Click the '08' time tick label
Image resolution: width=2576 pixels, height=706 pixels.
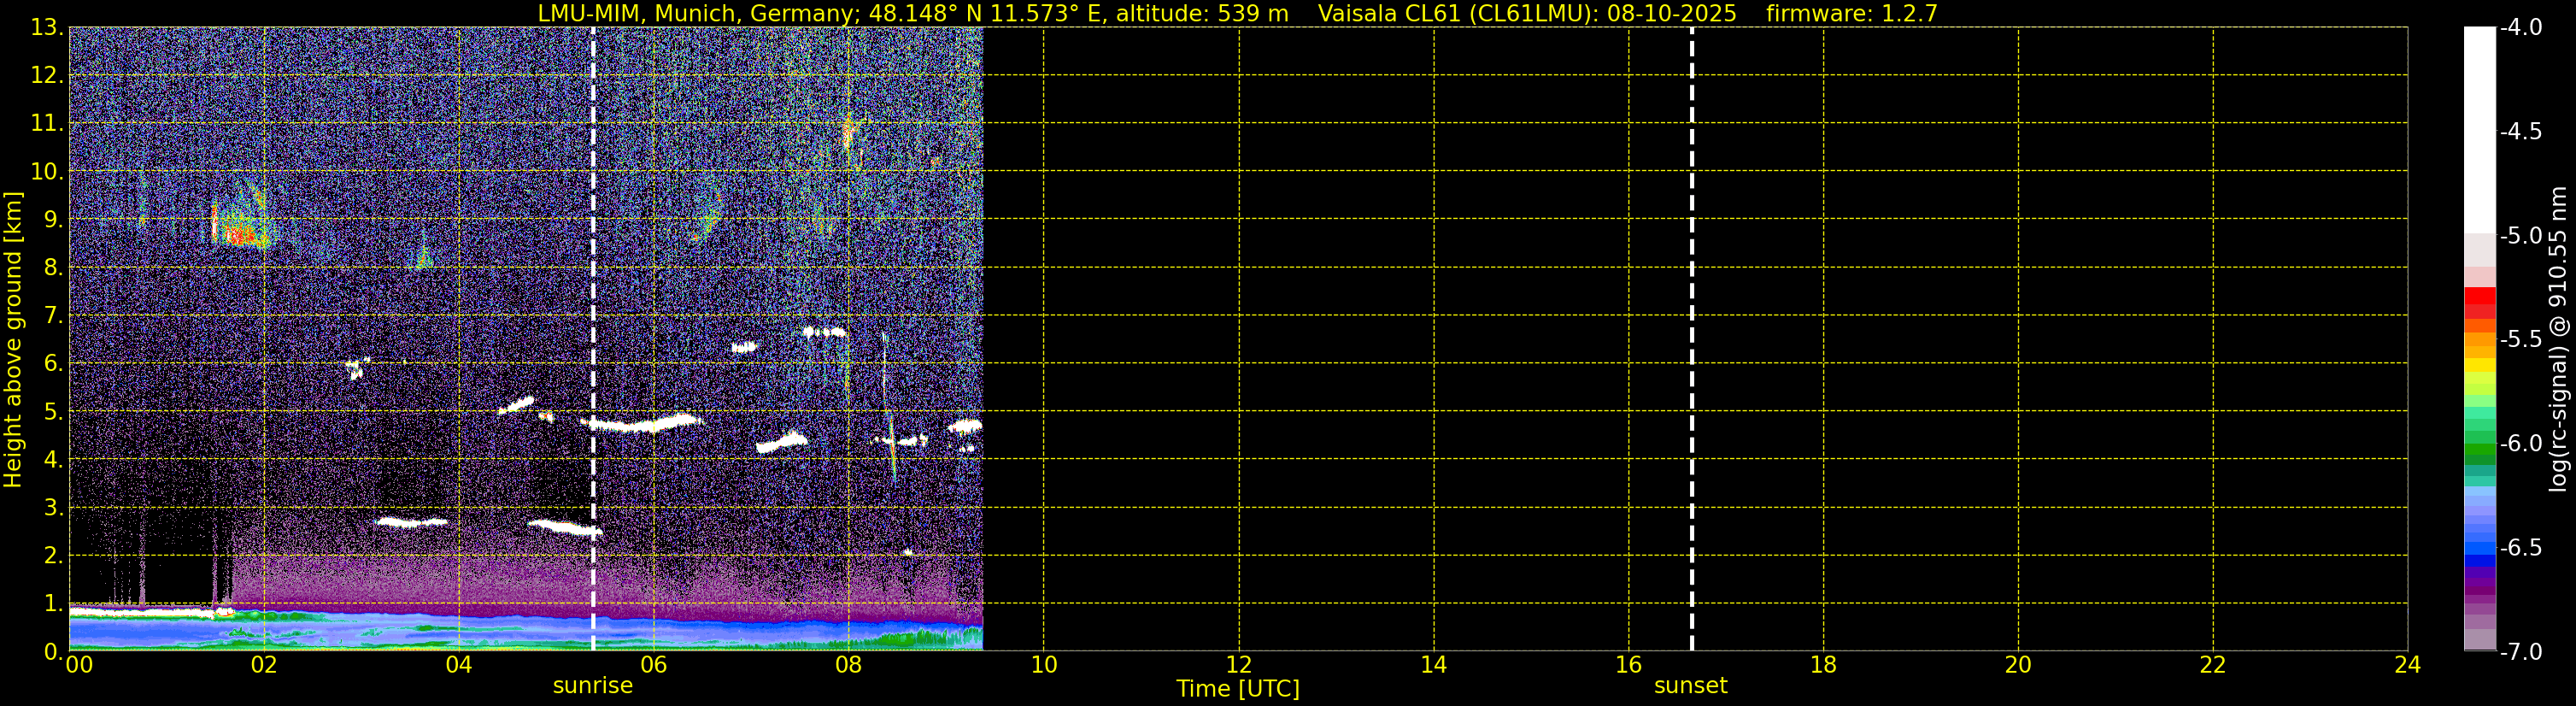[849, 665]
